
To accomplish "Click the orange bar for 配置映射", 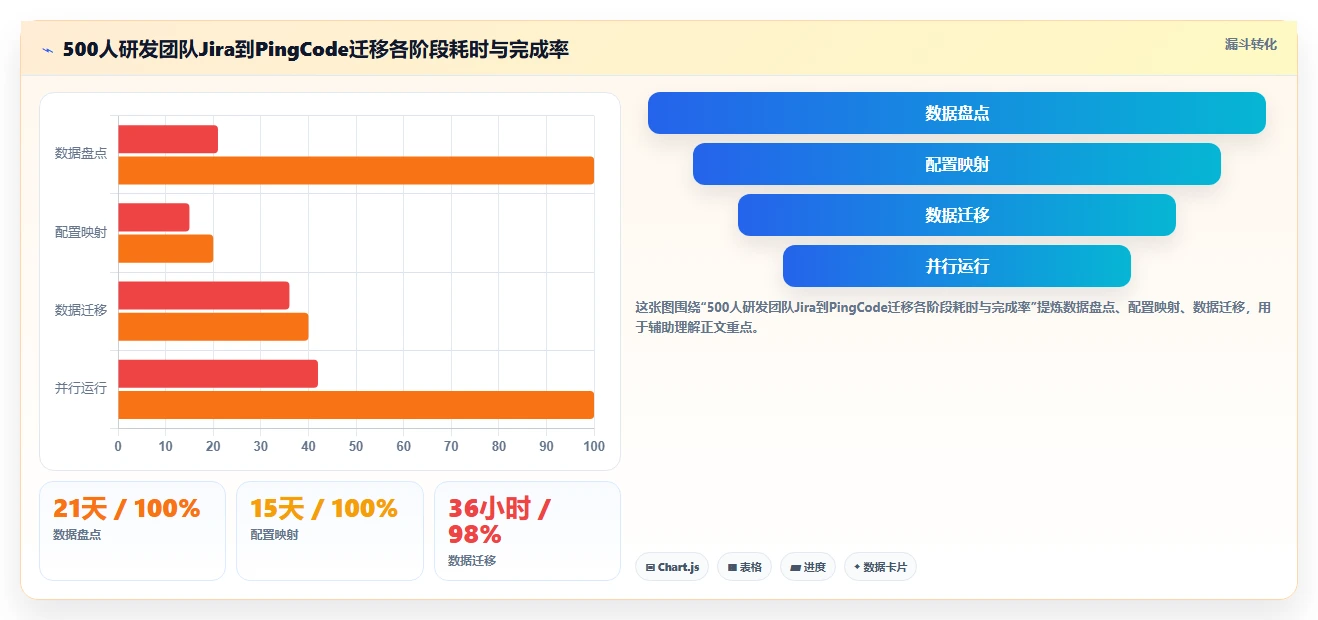I will click(x=166, y=248).
